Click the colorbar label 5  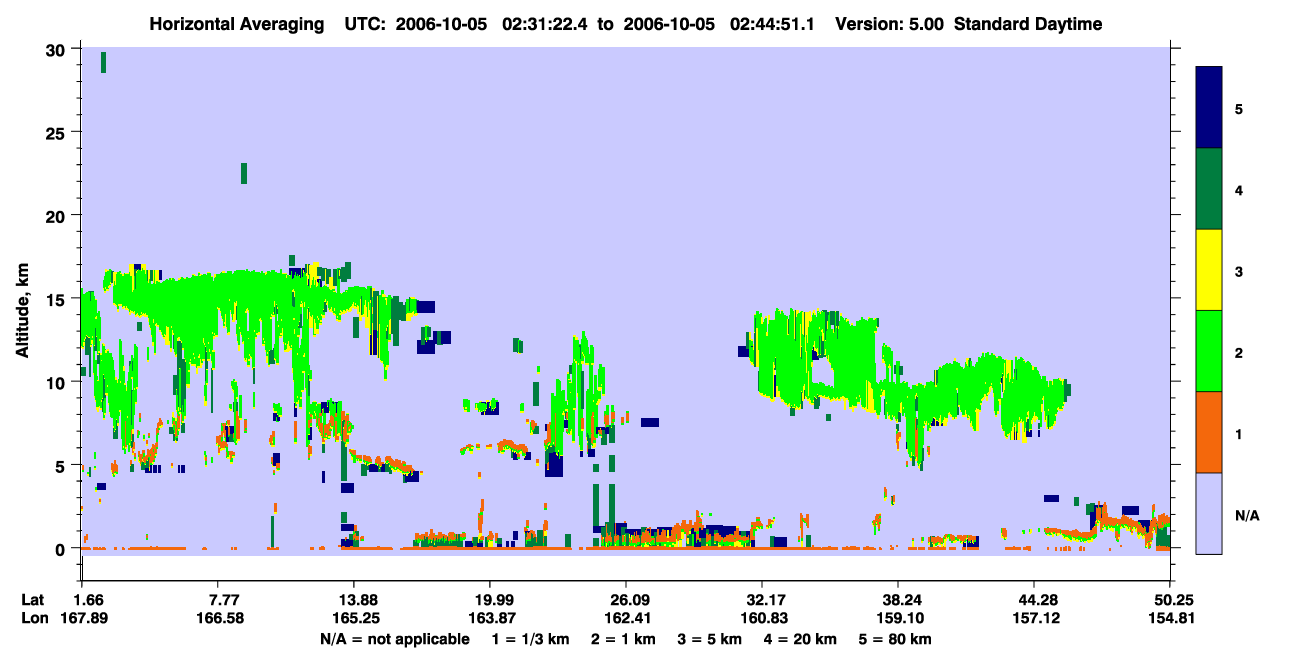point(1240,108)
